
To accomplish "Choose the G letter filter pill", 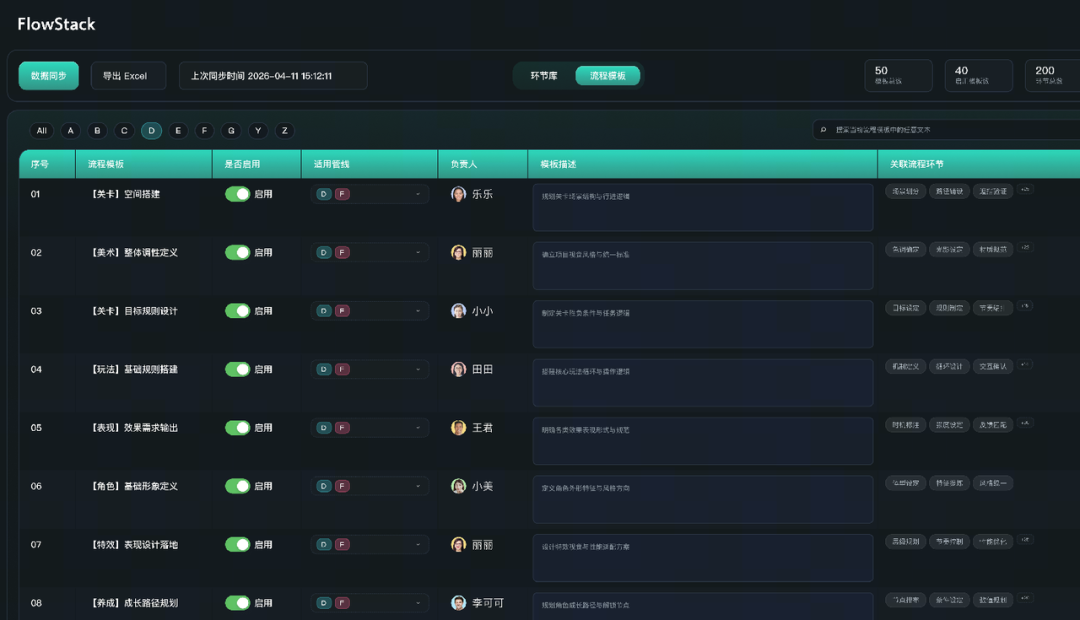I will click(231, 130).
